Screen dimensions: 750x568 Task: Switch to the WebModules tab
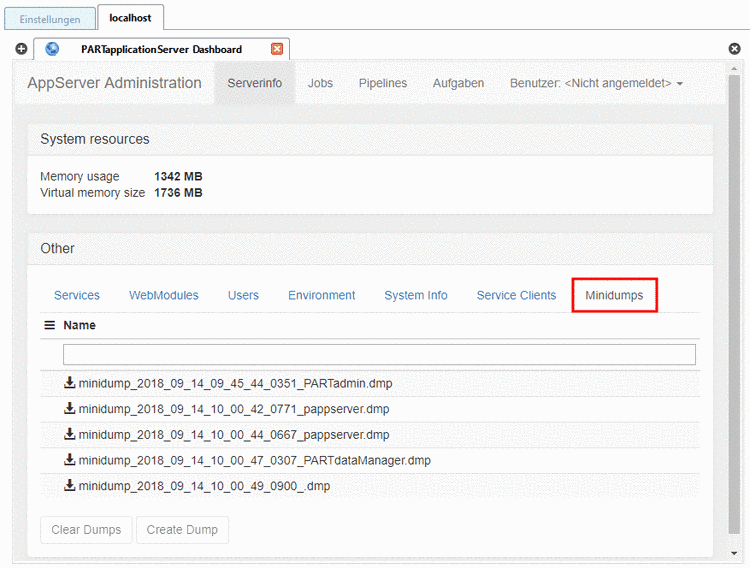(x=164, y=295)
